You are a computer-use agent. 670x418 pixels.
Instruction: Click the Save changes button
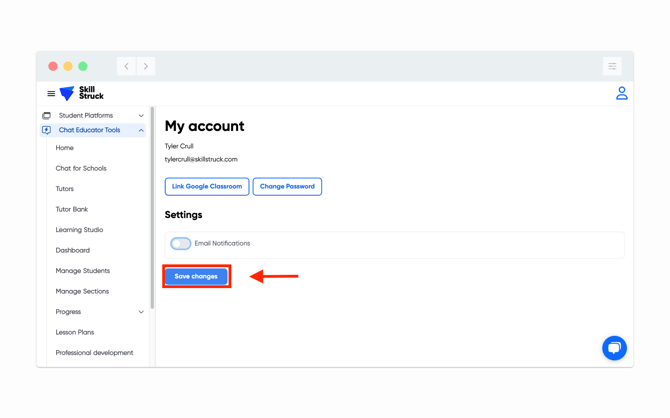click(196, 276)
